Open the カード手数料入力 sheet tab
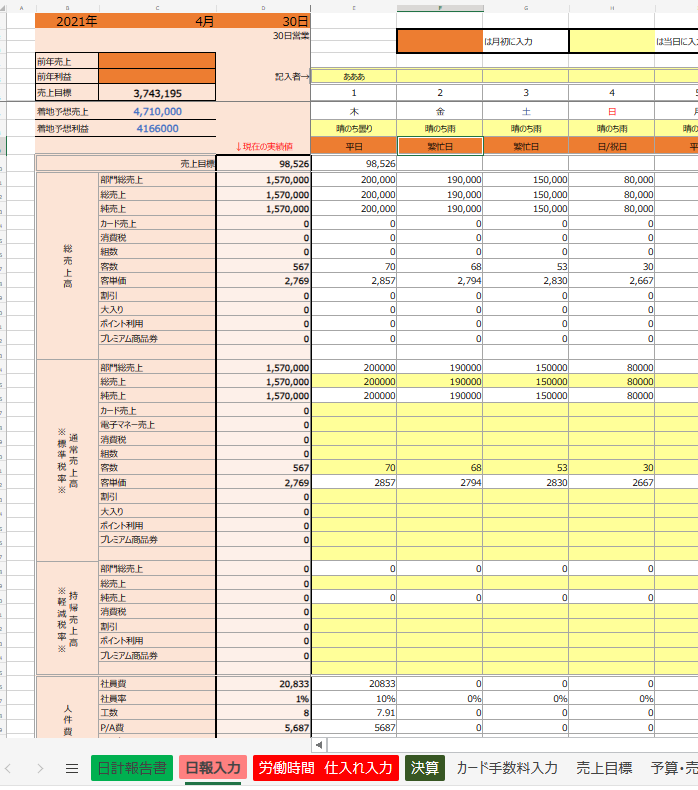Image resolution: width=698 pixels, height=790 pixels. click(506, 768)
